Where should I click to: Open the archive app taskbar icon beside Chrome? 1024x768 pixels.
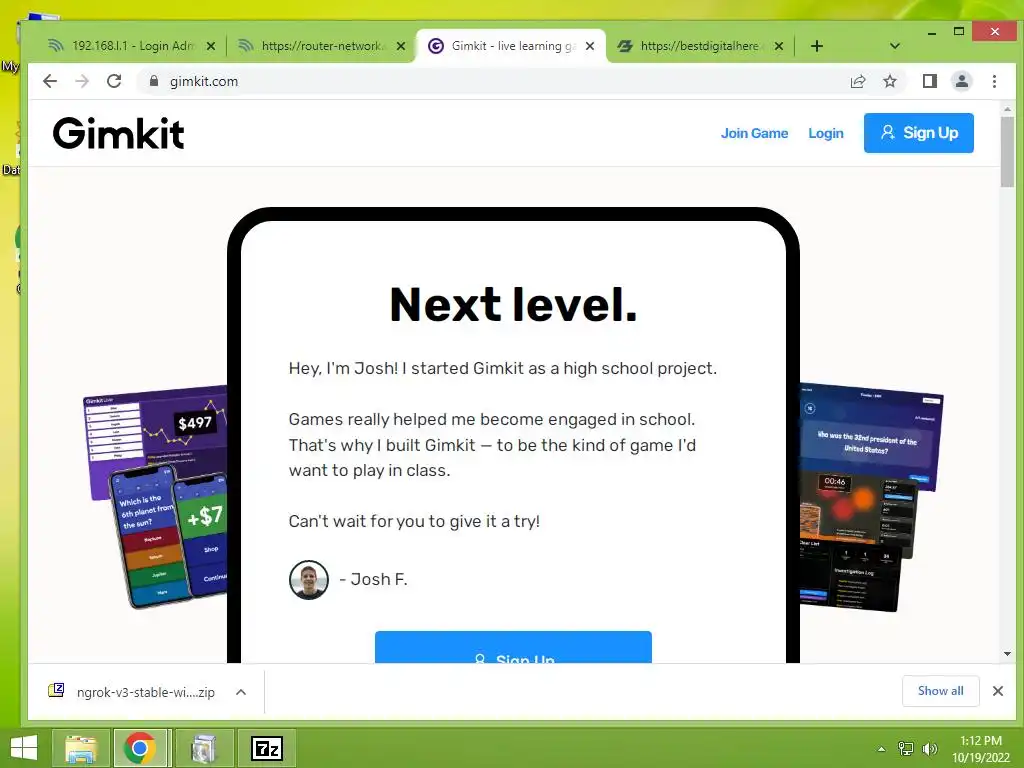click(204, 748)
